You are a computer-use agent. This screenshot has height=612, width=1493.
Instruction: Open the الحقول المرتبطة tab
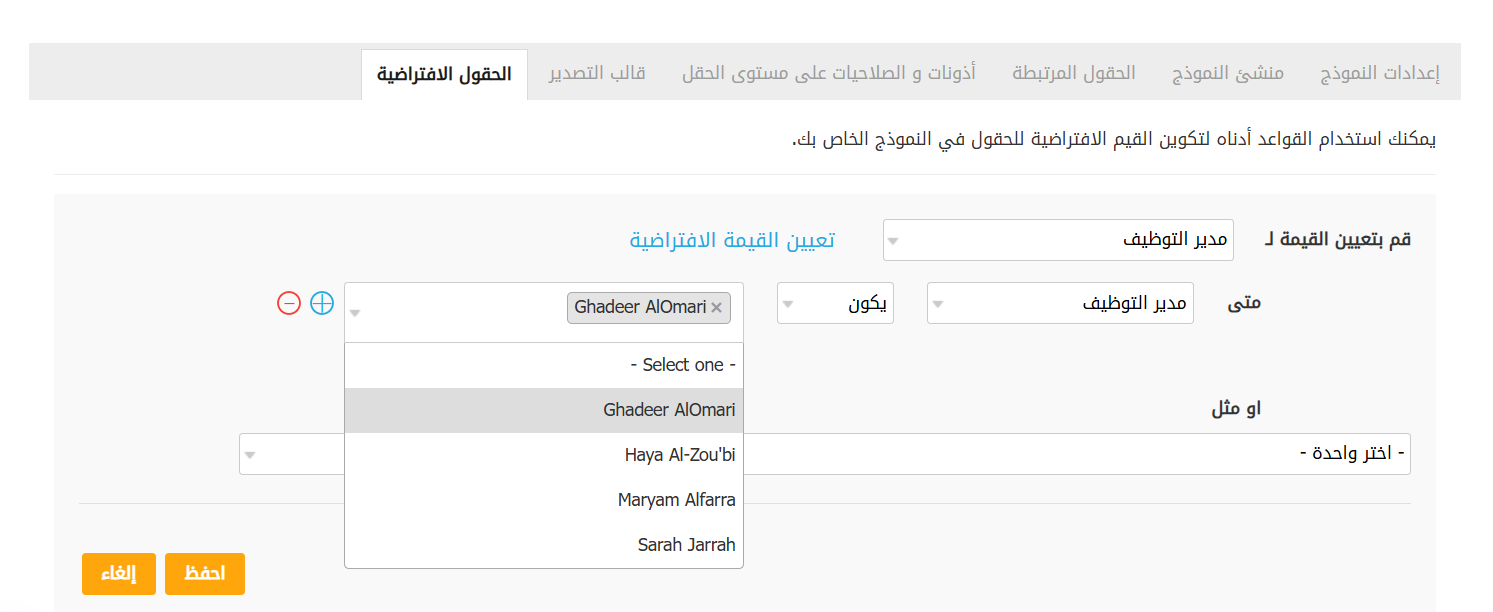[x=1074, y=73]
